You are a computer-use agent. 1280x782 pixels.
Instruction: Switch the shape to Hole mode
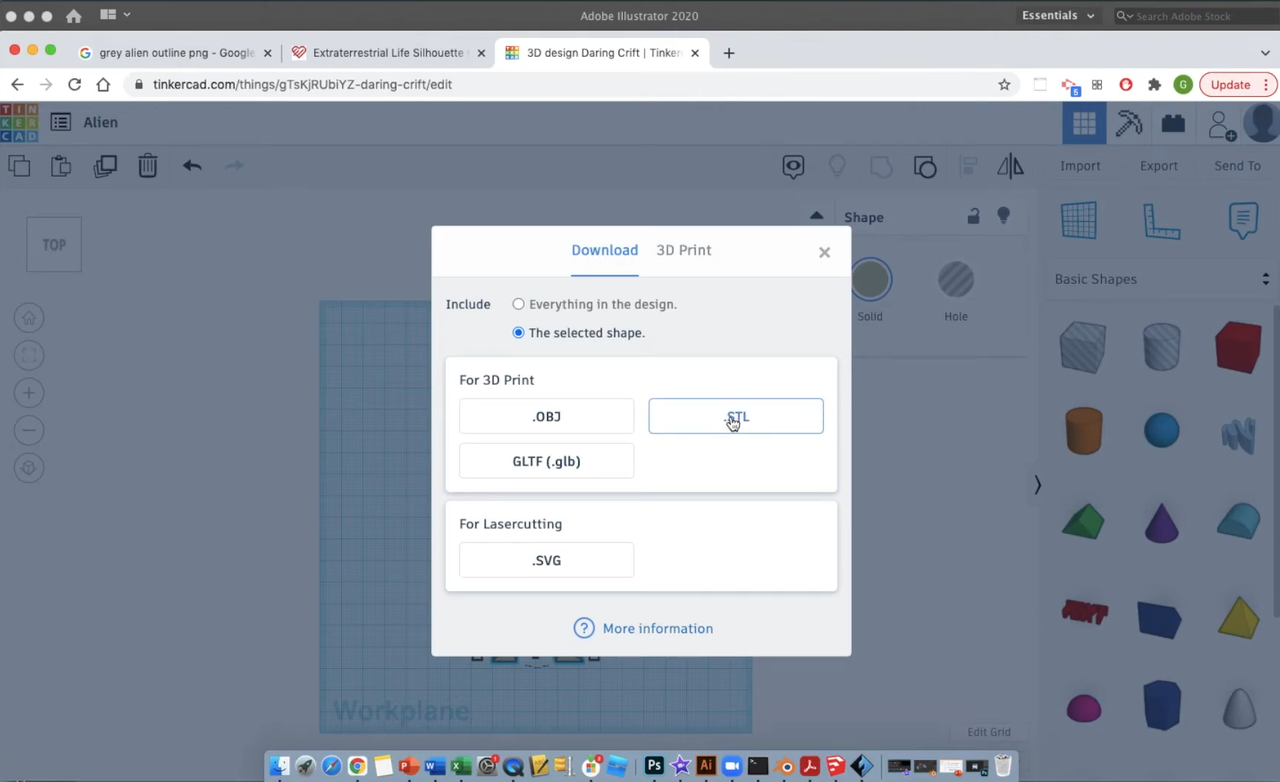[955, 279]
